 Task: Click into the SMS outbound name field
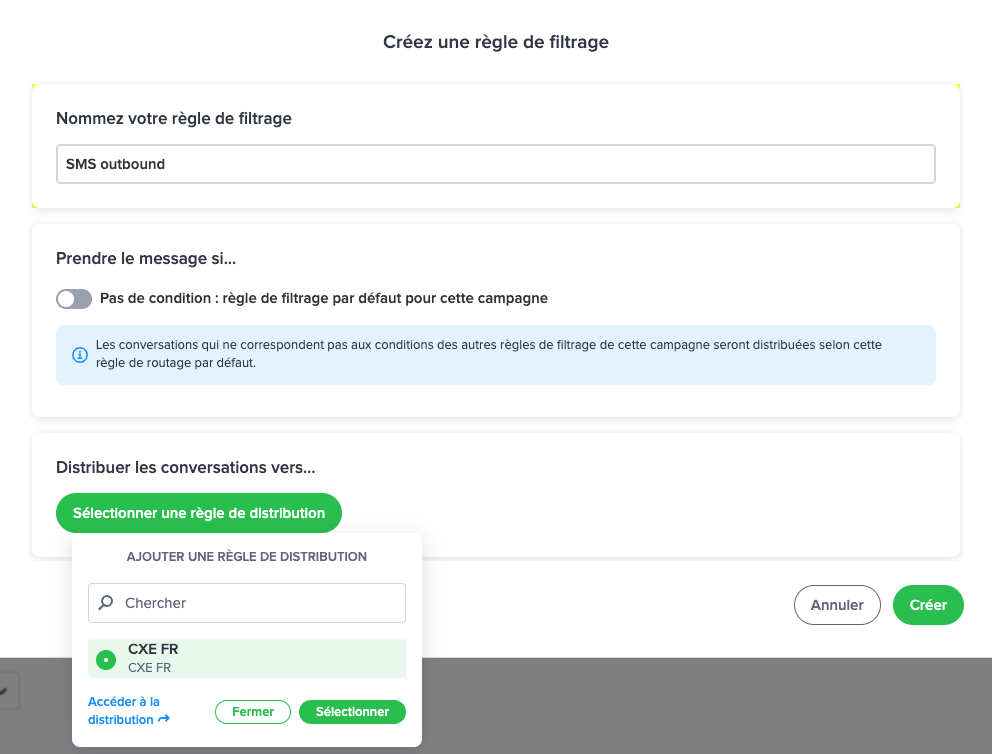496,164
